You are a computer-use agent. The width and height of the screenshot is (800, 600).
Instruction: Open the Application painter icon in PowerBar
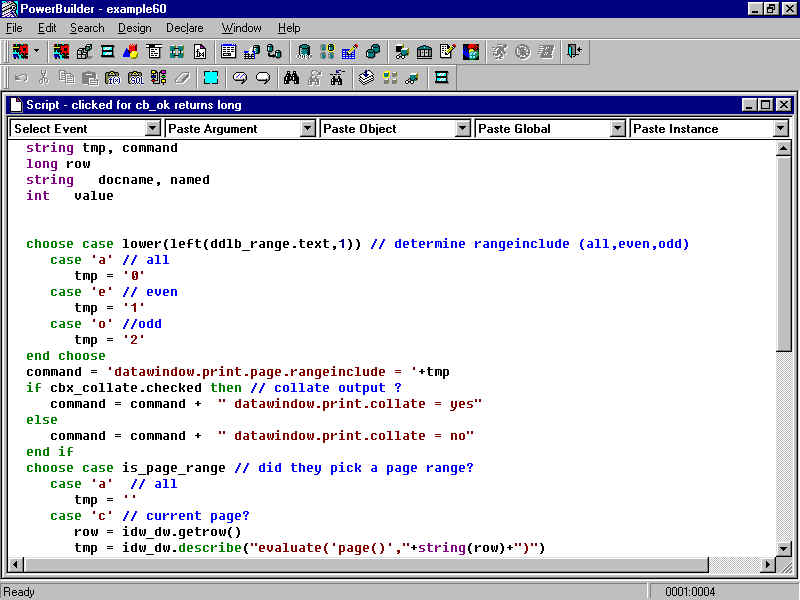coord(61,52)
